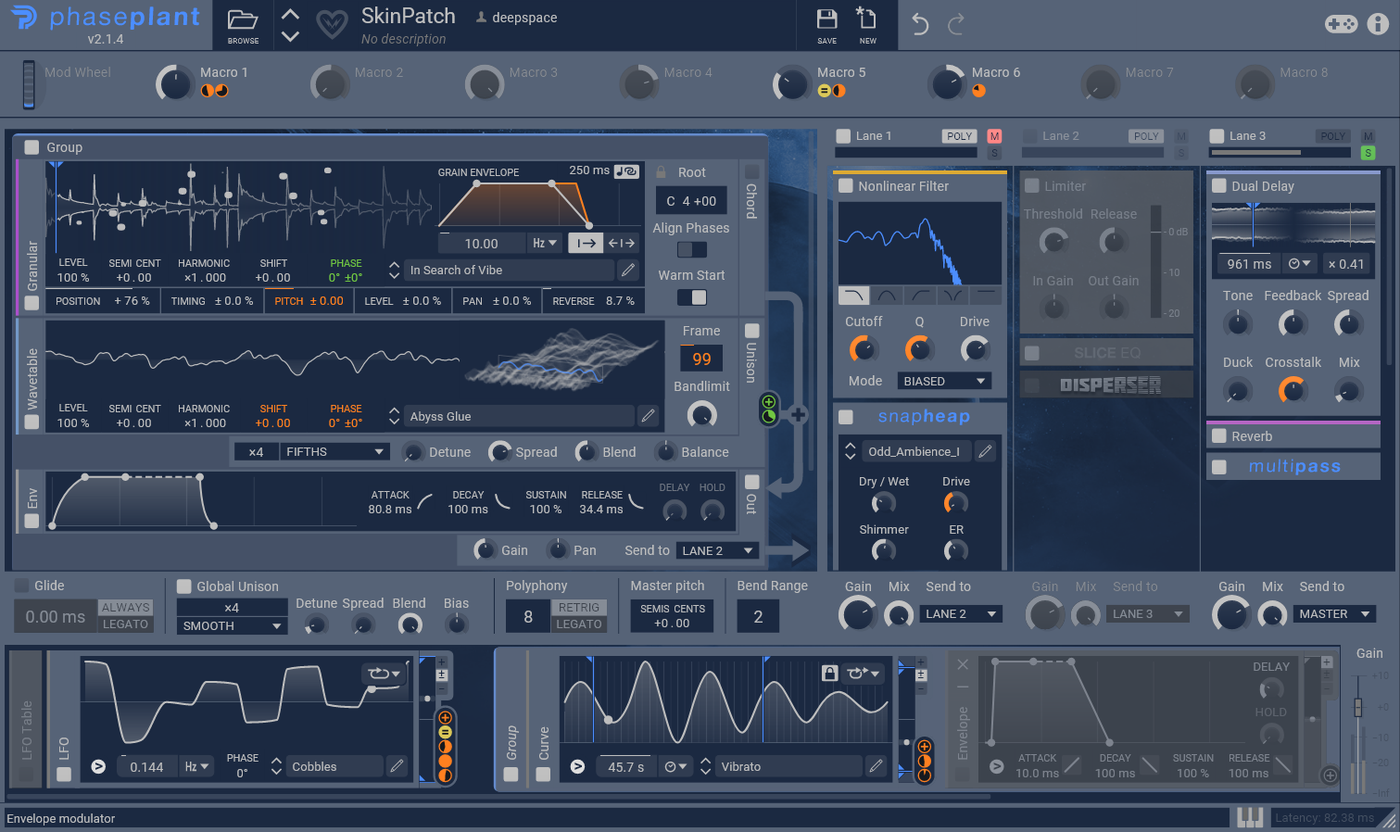
Task: Select the REVERSE granular parameter tab
Action: point(593,301)
